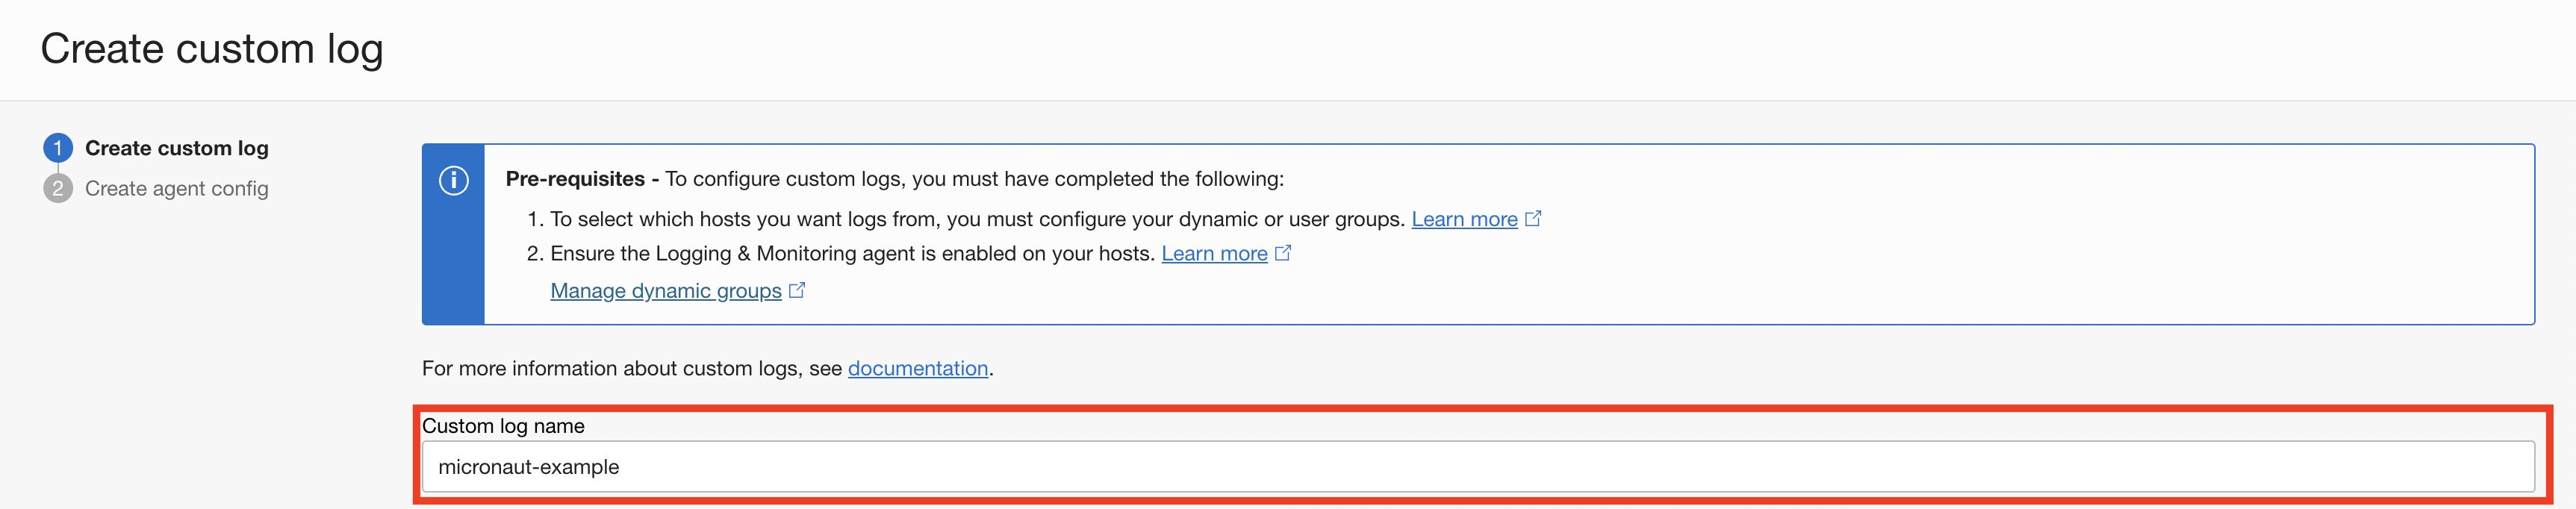Click the Custom log name field label

click(503, 426)
